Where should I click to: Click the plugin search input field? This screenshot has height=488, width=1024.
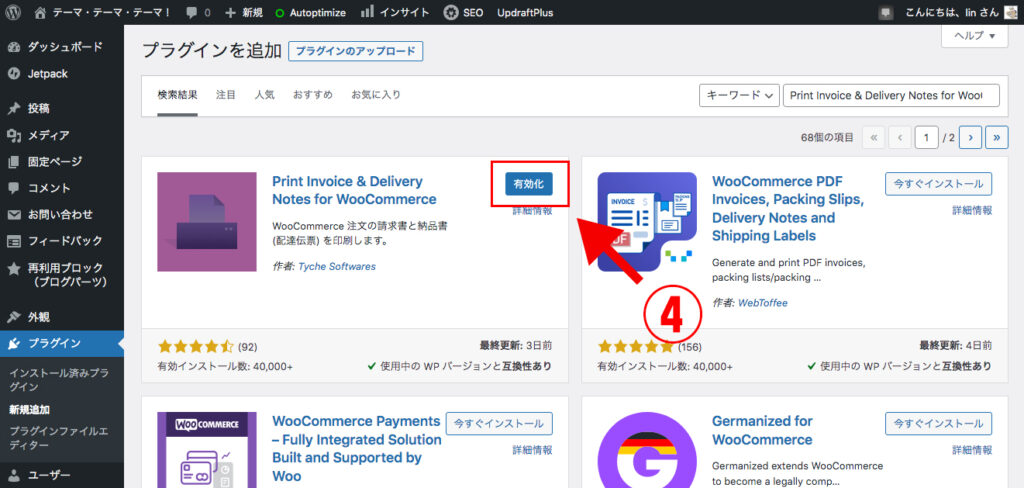(x=891, y=95)
